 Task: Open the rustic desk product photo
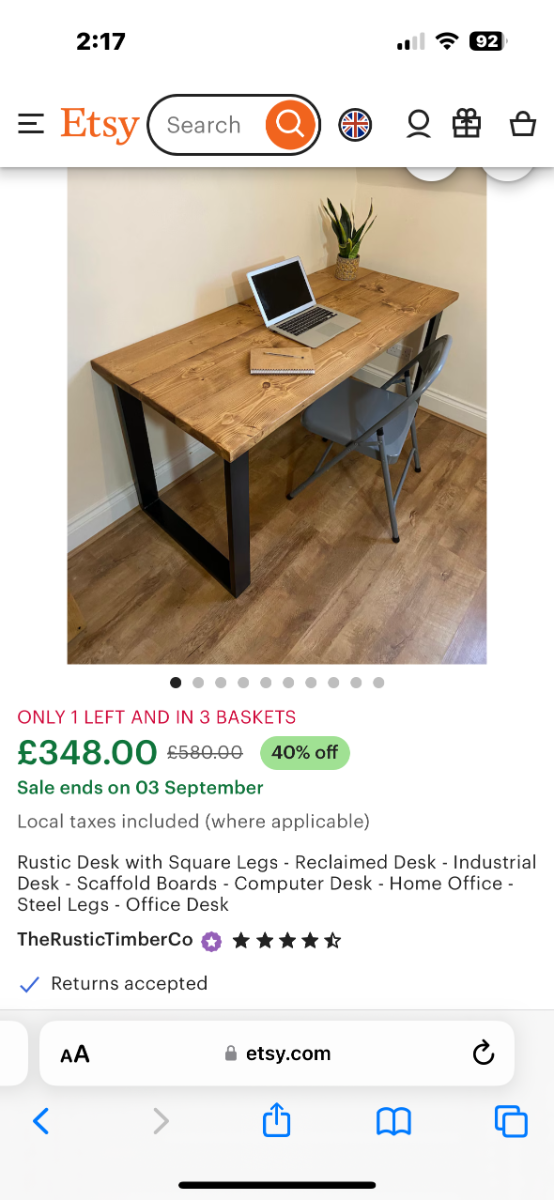(x=277, y=416)
